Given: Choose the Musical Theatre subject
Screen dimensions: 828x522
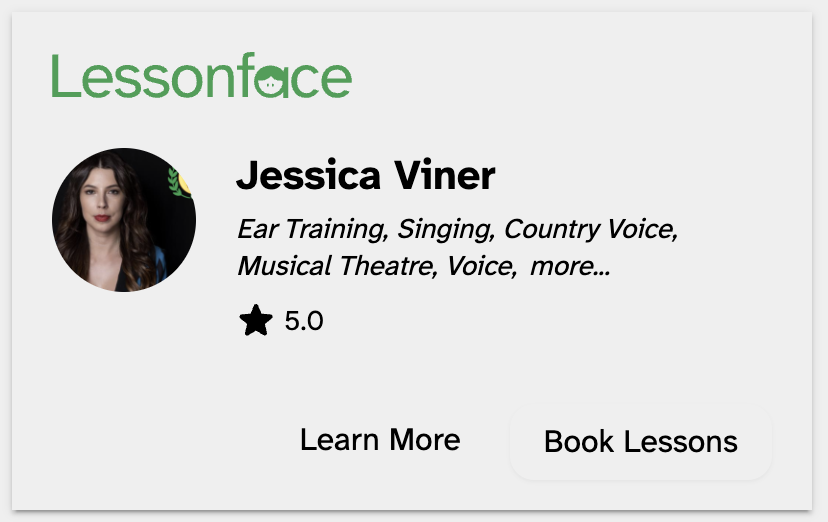Looking at the screenshot, I should click(337, 266).
